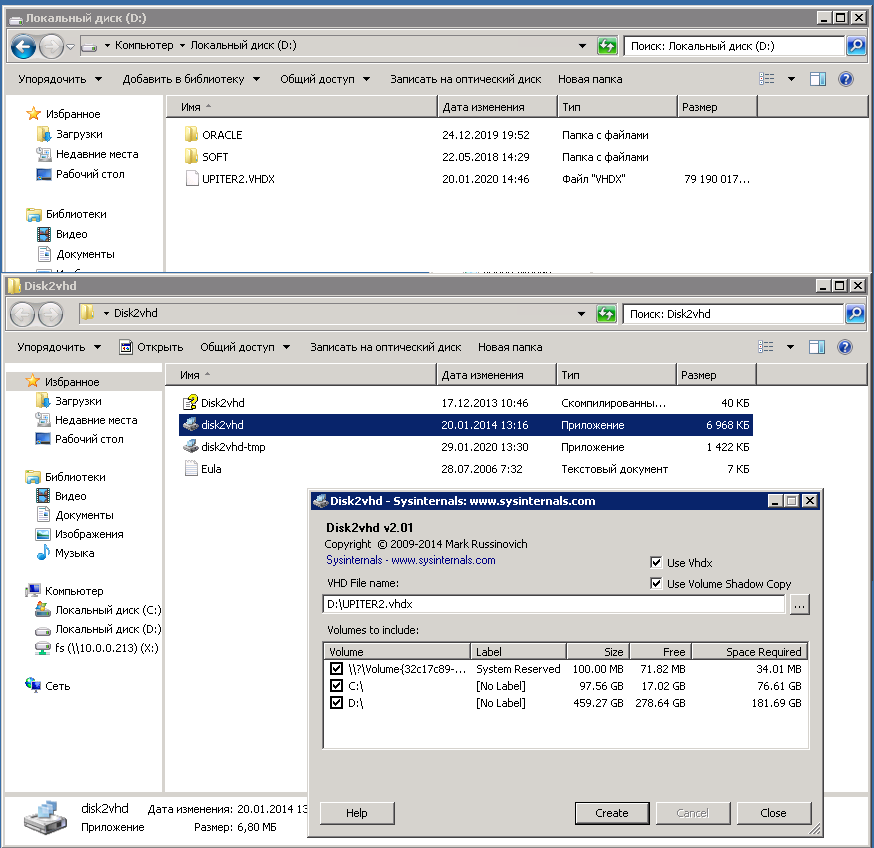
Task: Click browse (...) button for VHD file name
Action: click(799, 604)
